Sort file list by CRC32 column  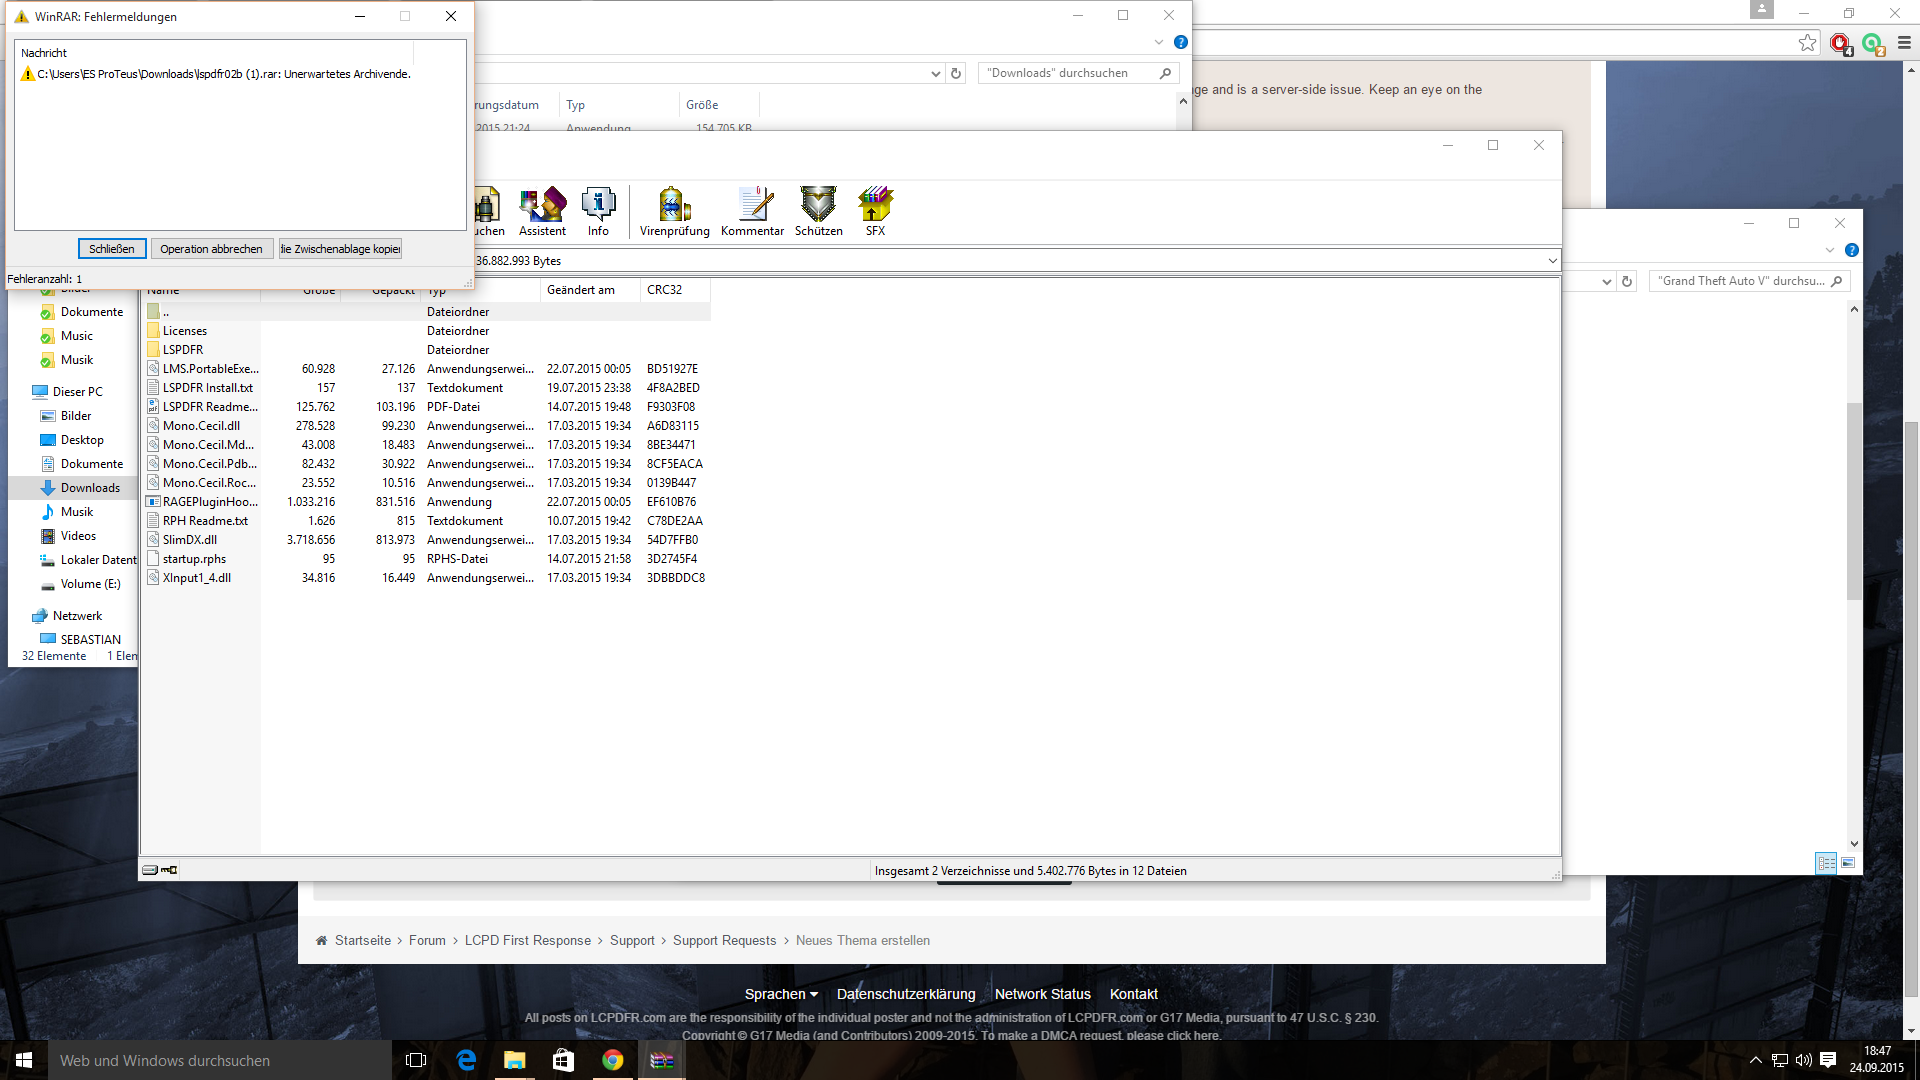tap(664, 290)
